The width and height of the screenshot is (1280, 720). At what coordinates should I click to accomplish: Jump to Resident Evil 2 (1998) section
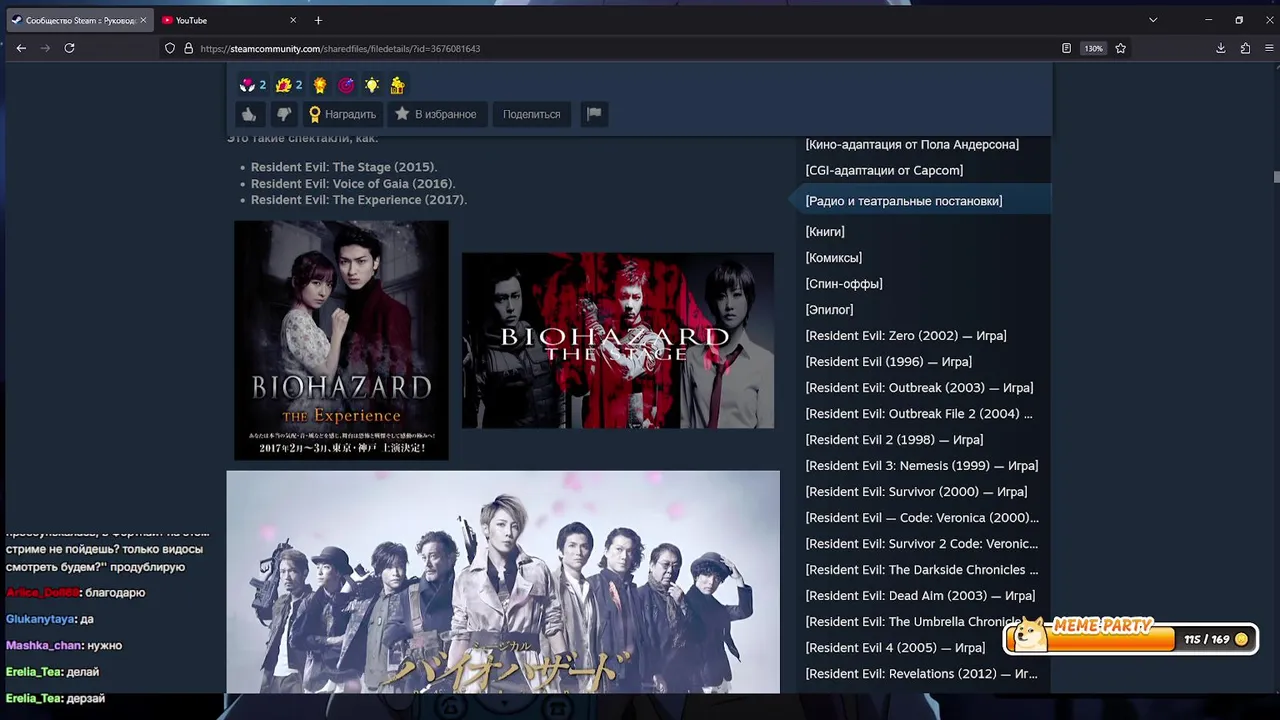tap(895, 439)
